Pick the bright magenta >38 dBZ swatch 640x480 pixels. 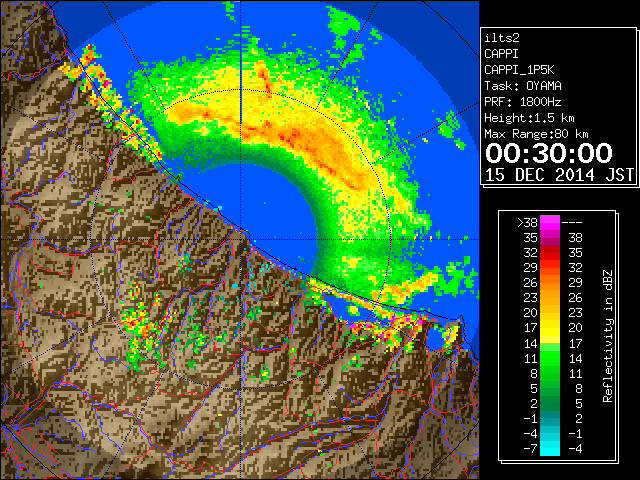point(550,223)
